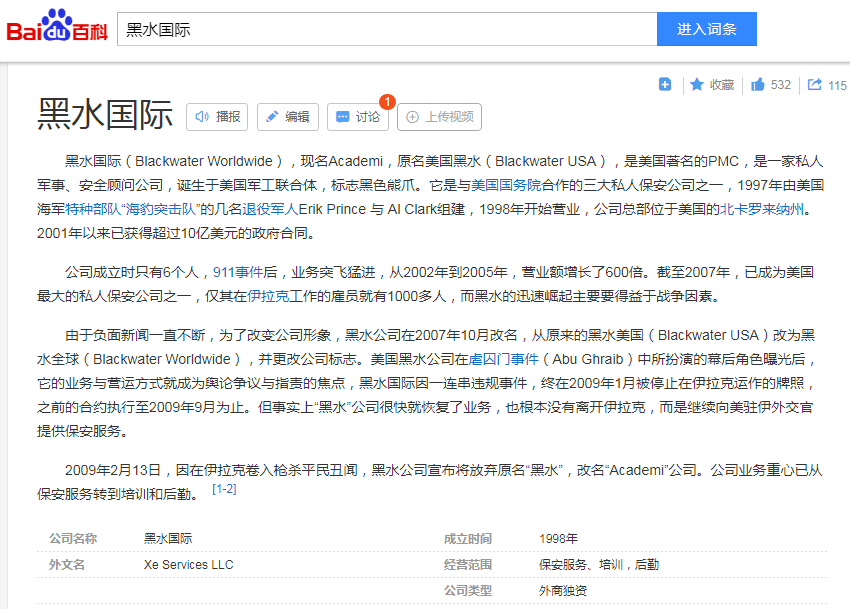The width and height of the screenshot is (850, 609).
Task: Select the 公司名称 label in infobox
Action: pyautogui.click(x=73, y=539)
